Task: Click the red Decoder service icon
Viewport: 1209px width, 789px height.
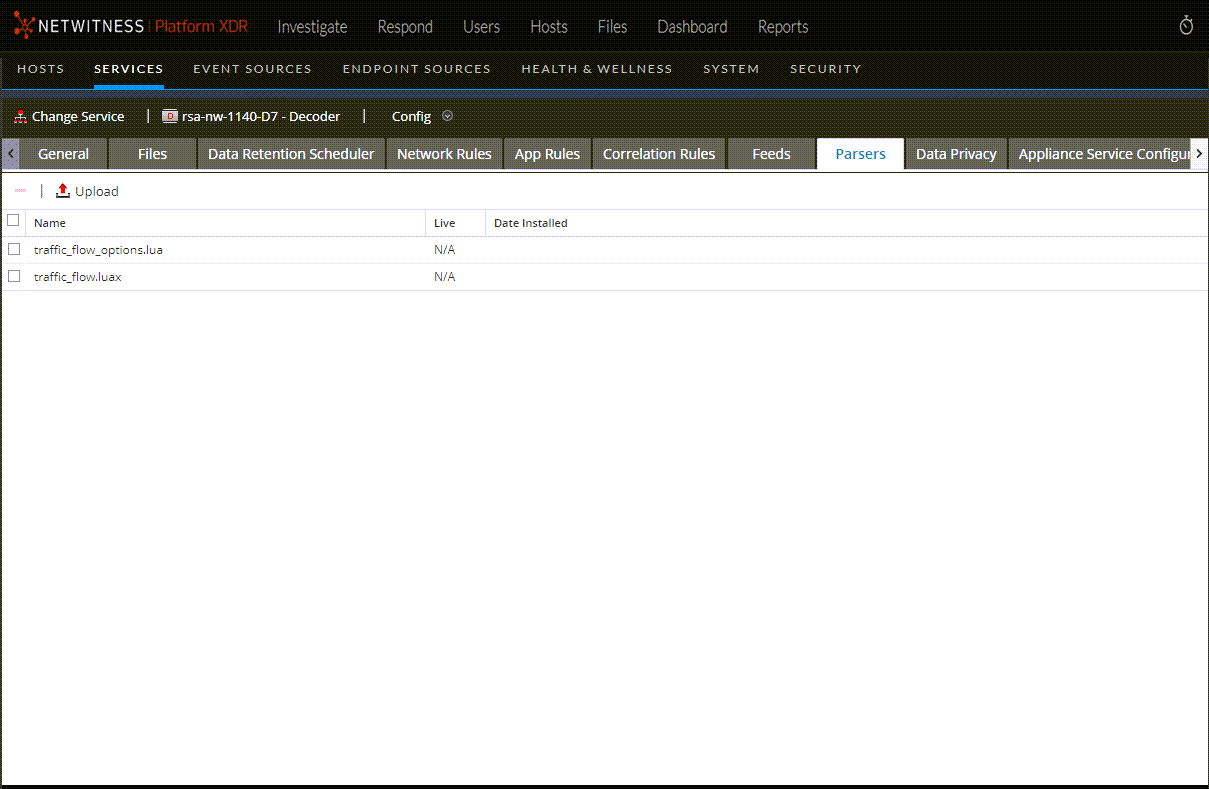Action: pos(170,117)
